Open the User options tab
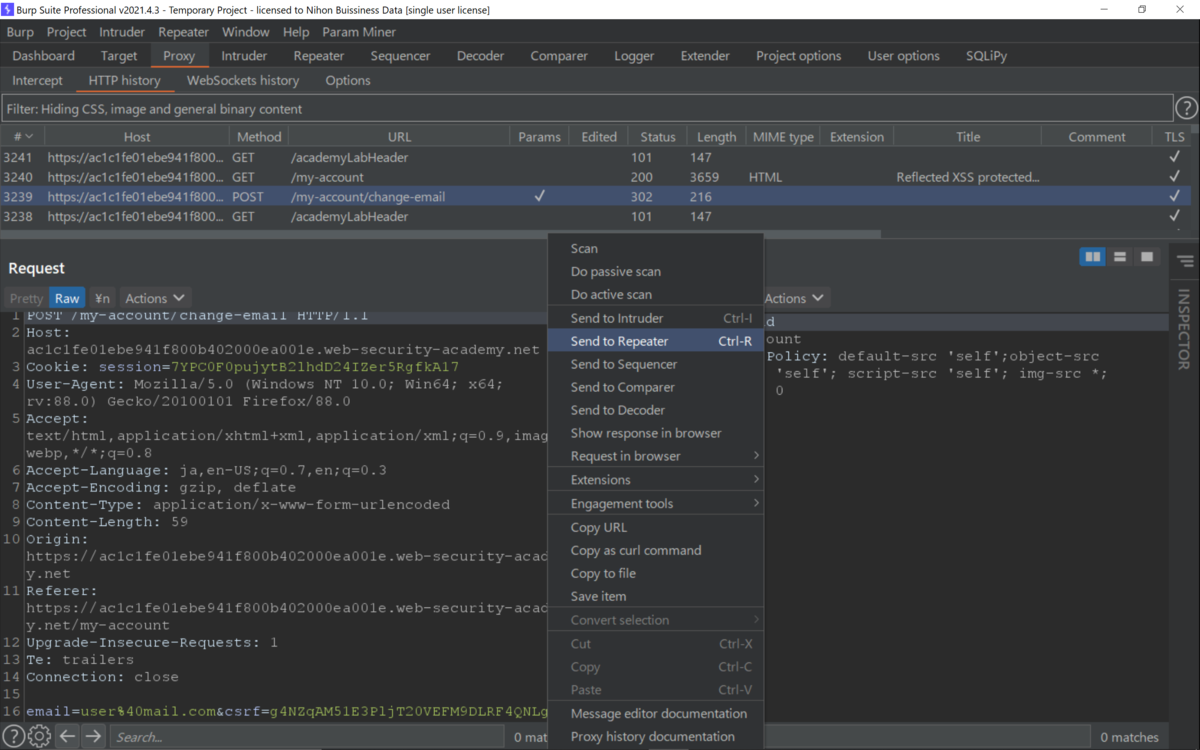 point(904,56)
